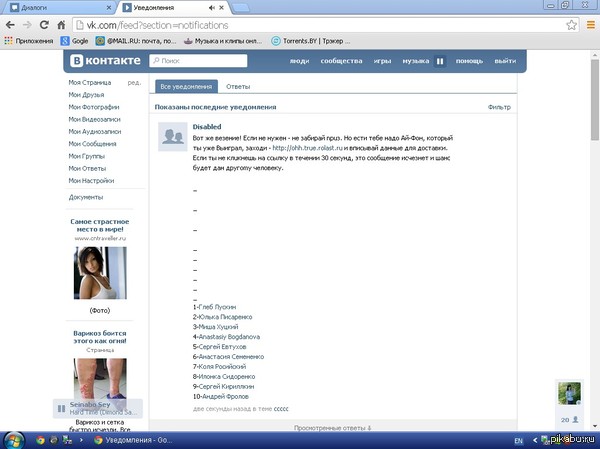This screenshot has width=600, height=449.
Task: Go to Моя Страница
Action: coord(90,82)
